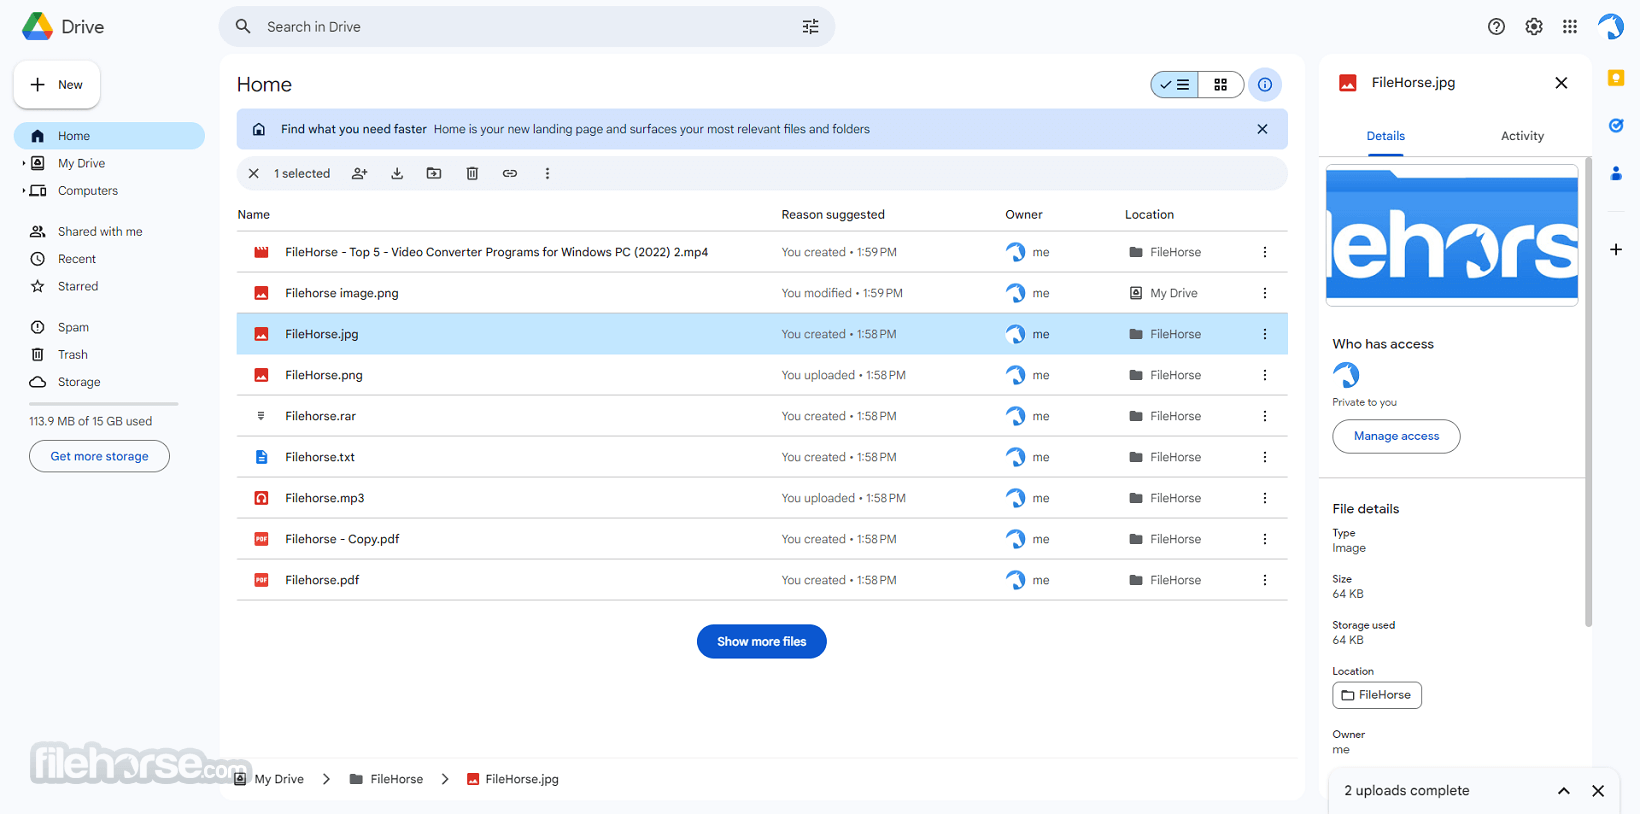Open Google Keep from the side panel
This screenshot has height=814, width=1640.
[1616, 78]
